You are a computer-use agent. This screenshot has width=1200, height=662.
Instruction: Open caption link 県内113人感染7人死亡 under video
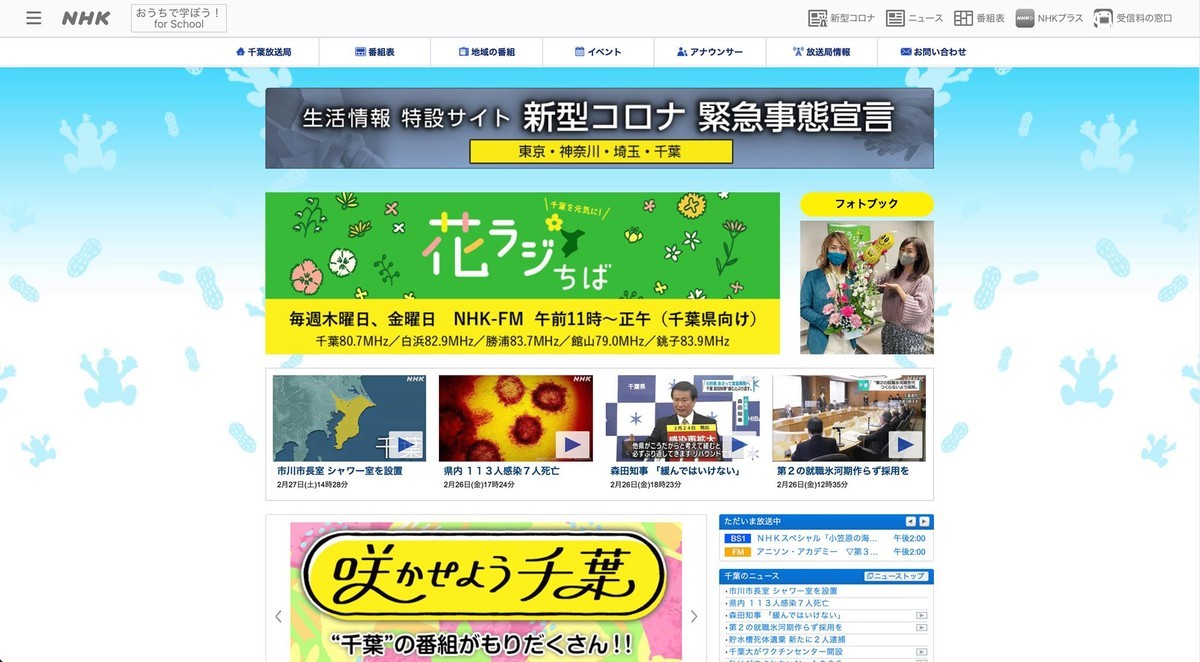coord(502,470)
